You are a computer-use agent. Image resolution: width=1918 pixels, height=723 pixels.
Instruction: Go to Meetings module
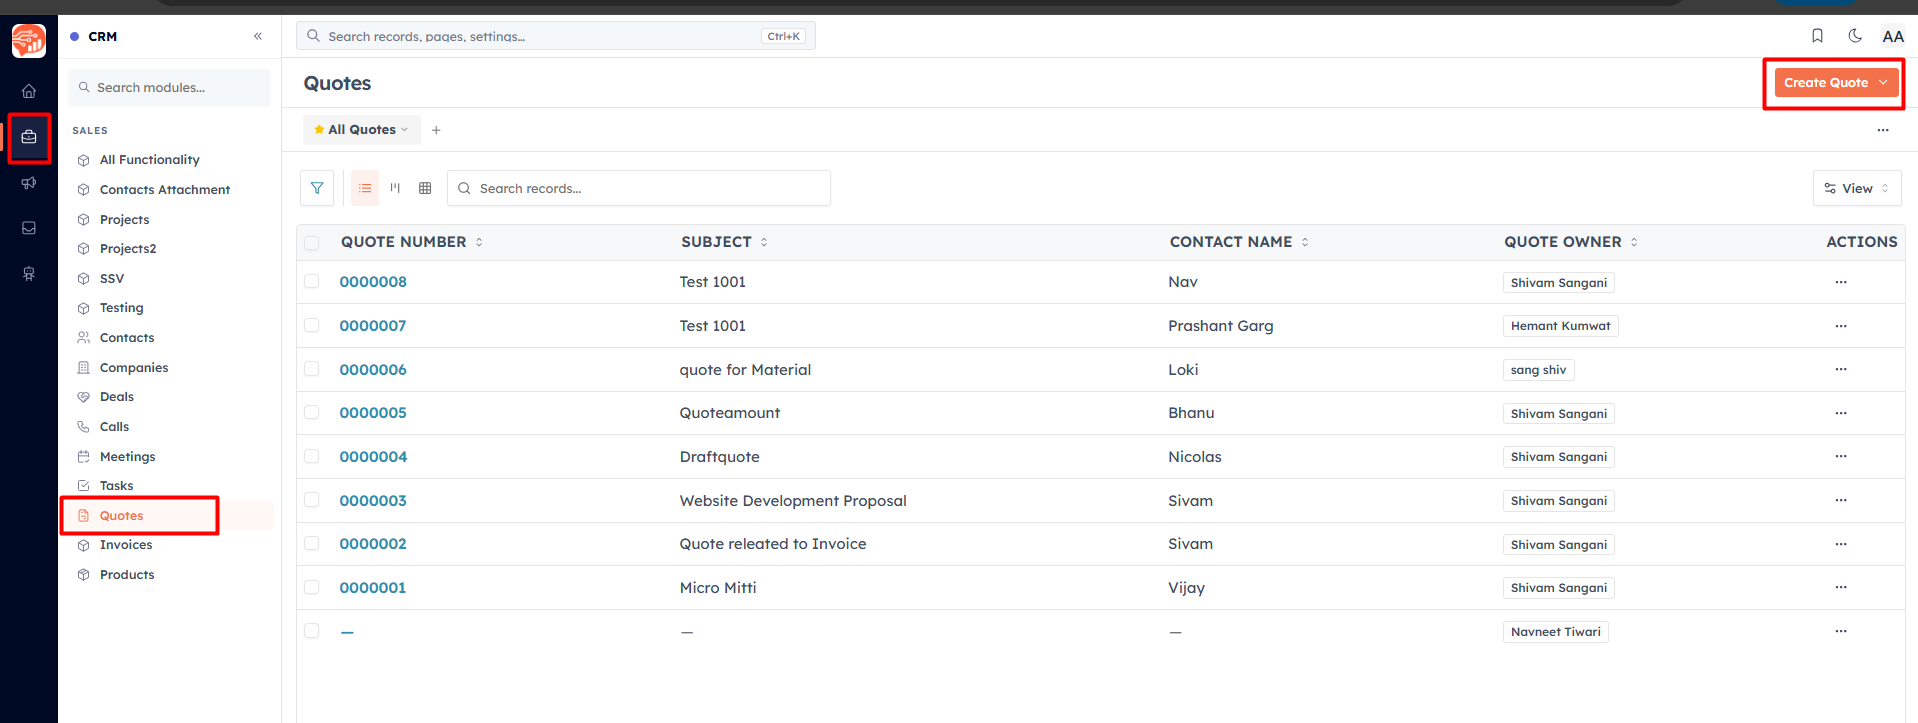tap(128, 457)
